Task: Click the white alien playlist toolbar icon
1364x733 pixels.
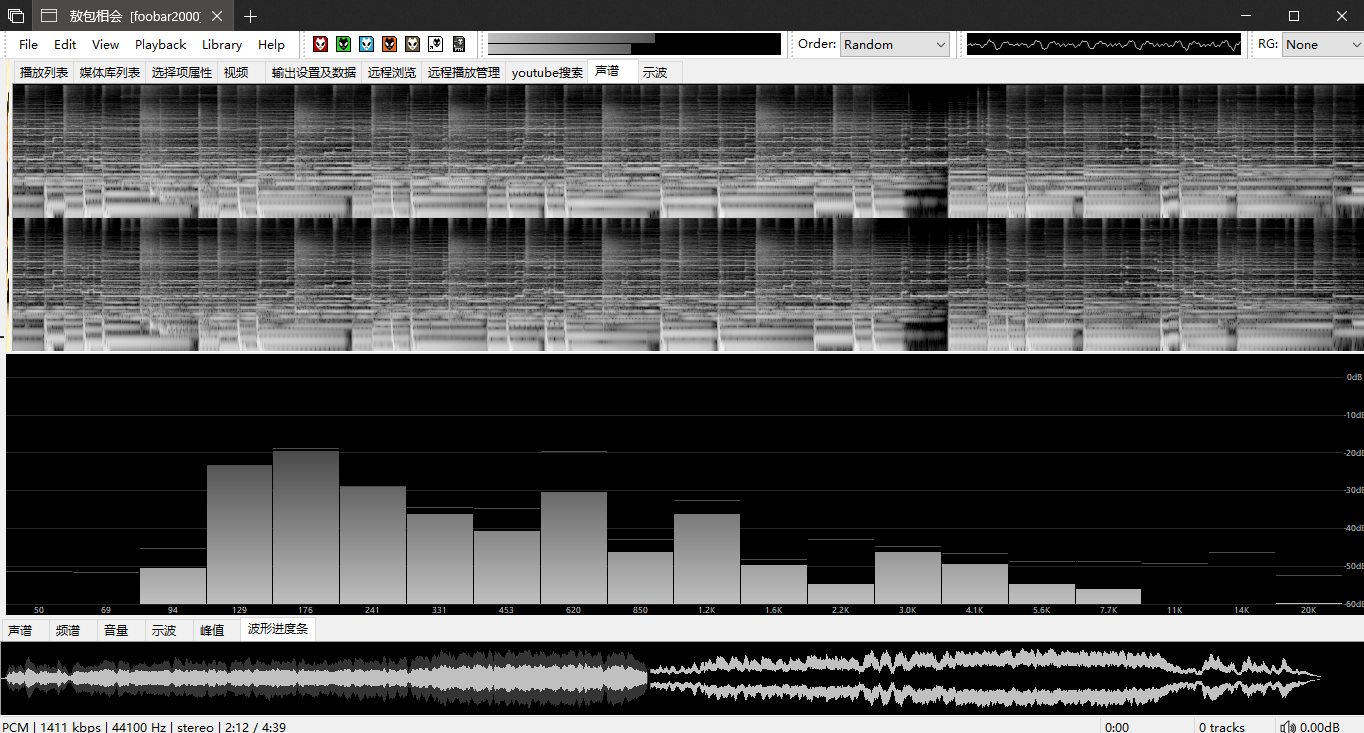Action: tap(435, 44)
